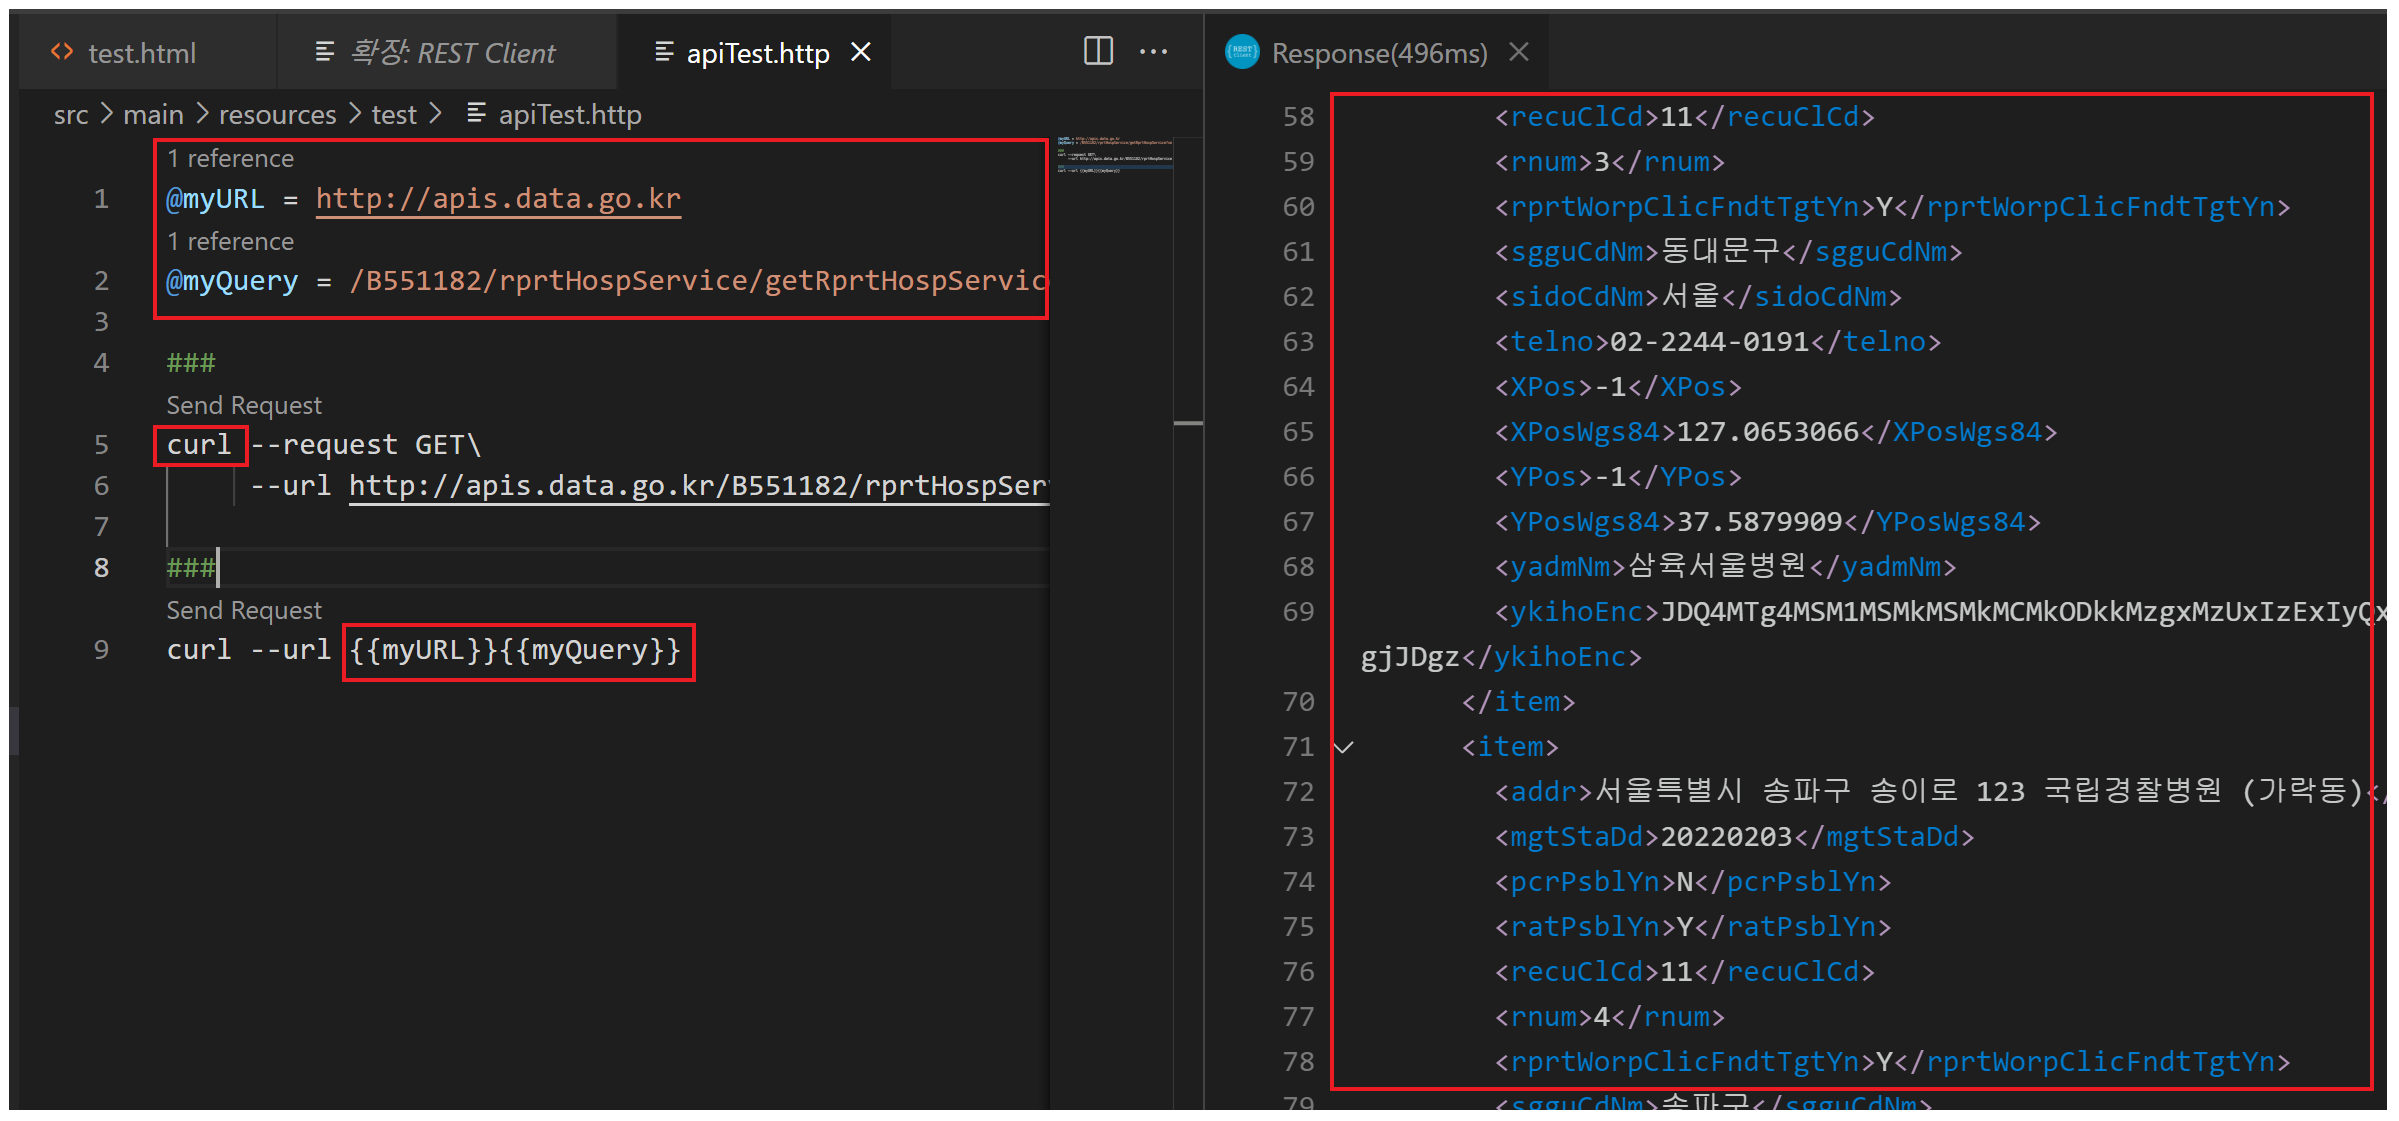The height and width of the screenshot is (1121, 2399).
Task: Open the http://apis.data.go.kr link on line 1
Action: click(x=498, y=199)
